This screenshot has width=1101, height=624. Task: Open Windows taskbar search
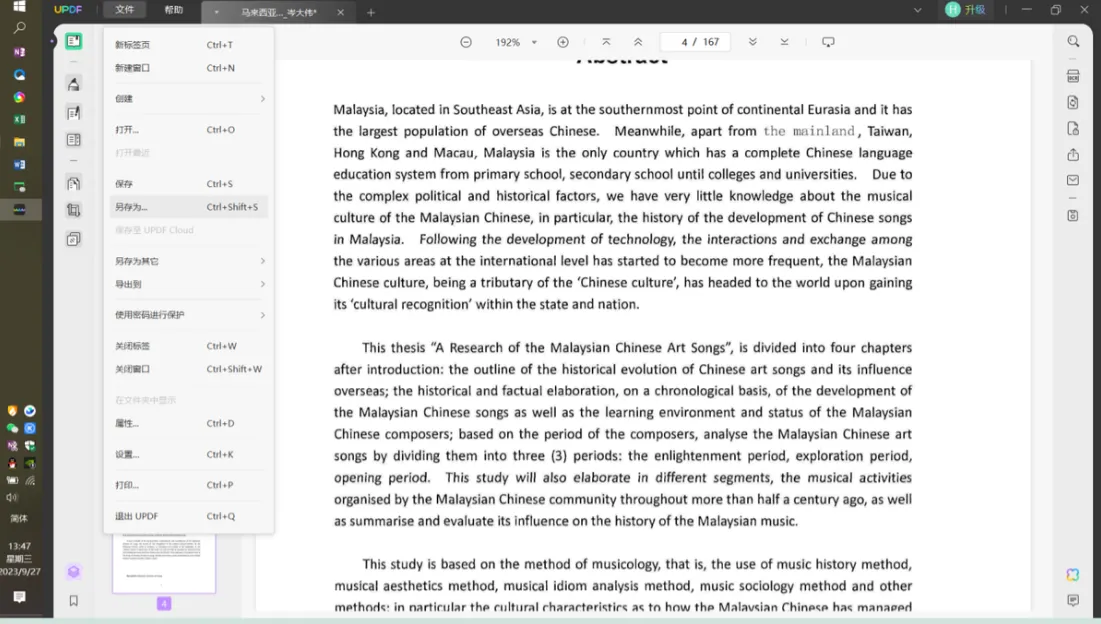coord(20,28)
